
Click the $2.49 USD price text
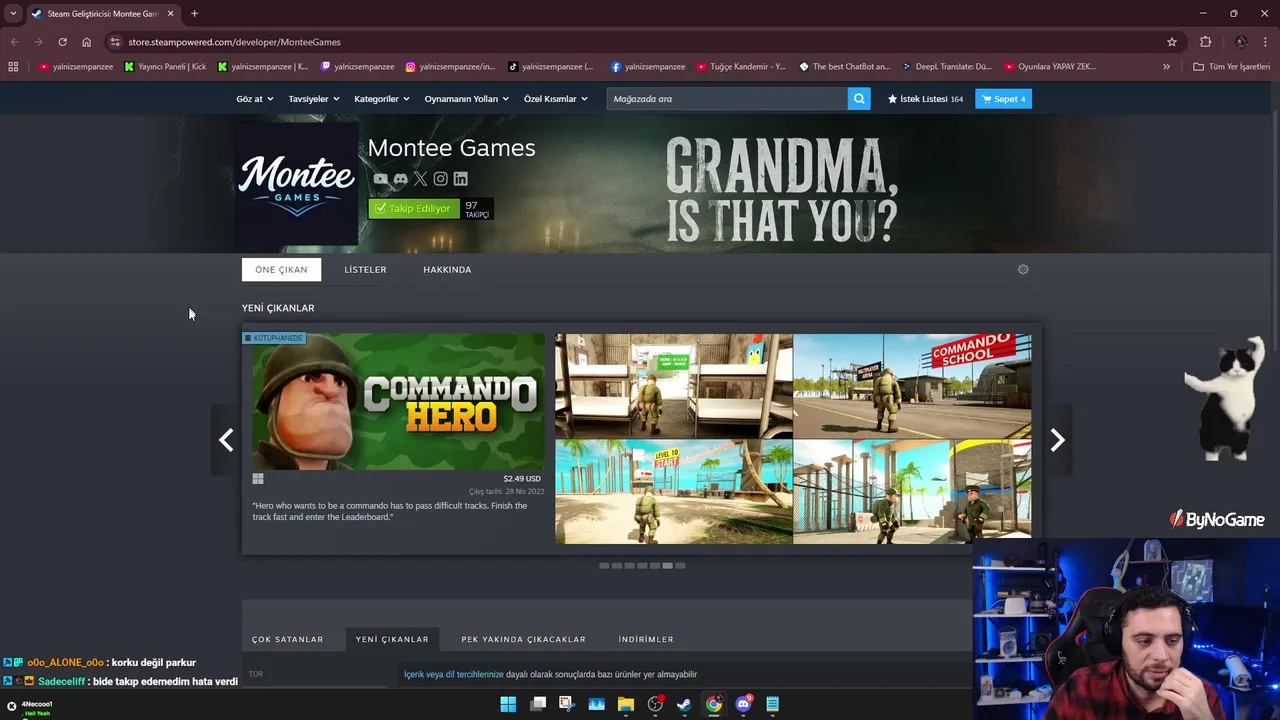point(522,479)
